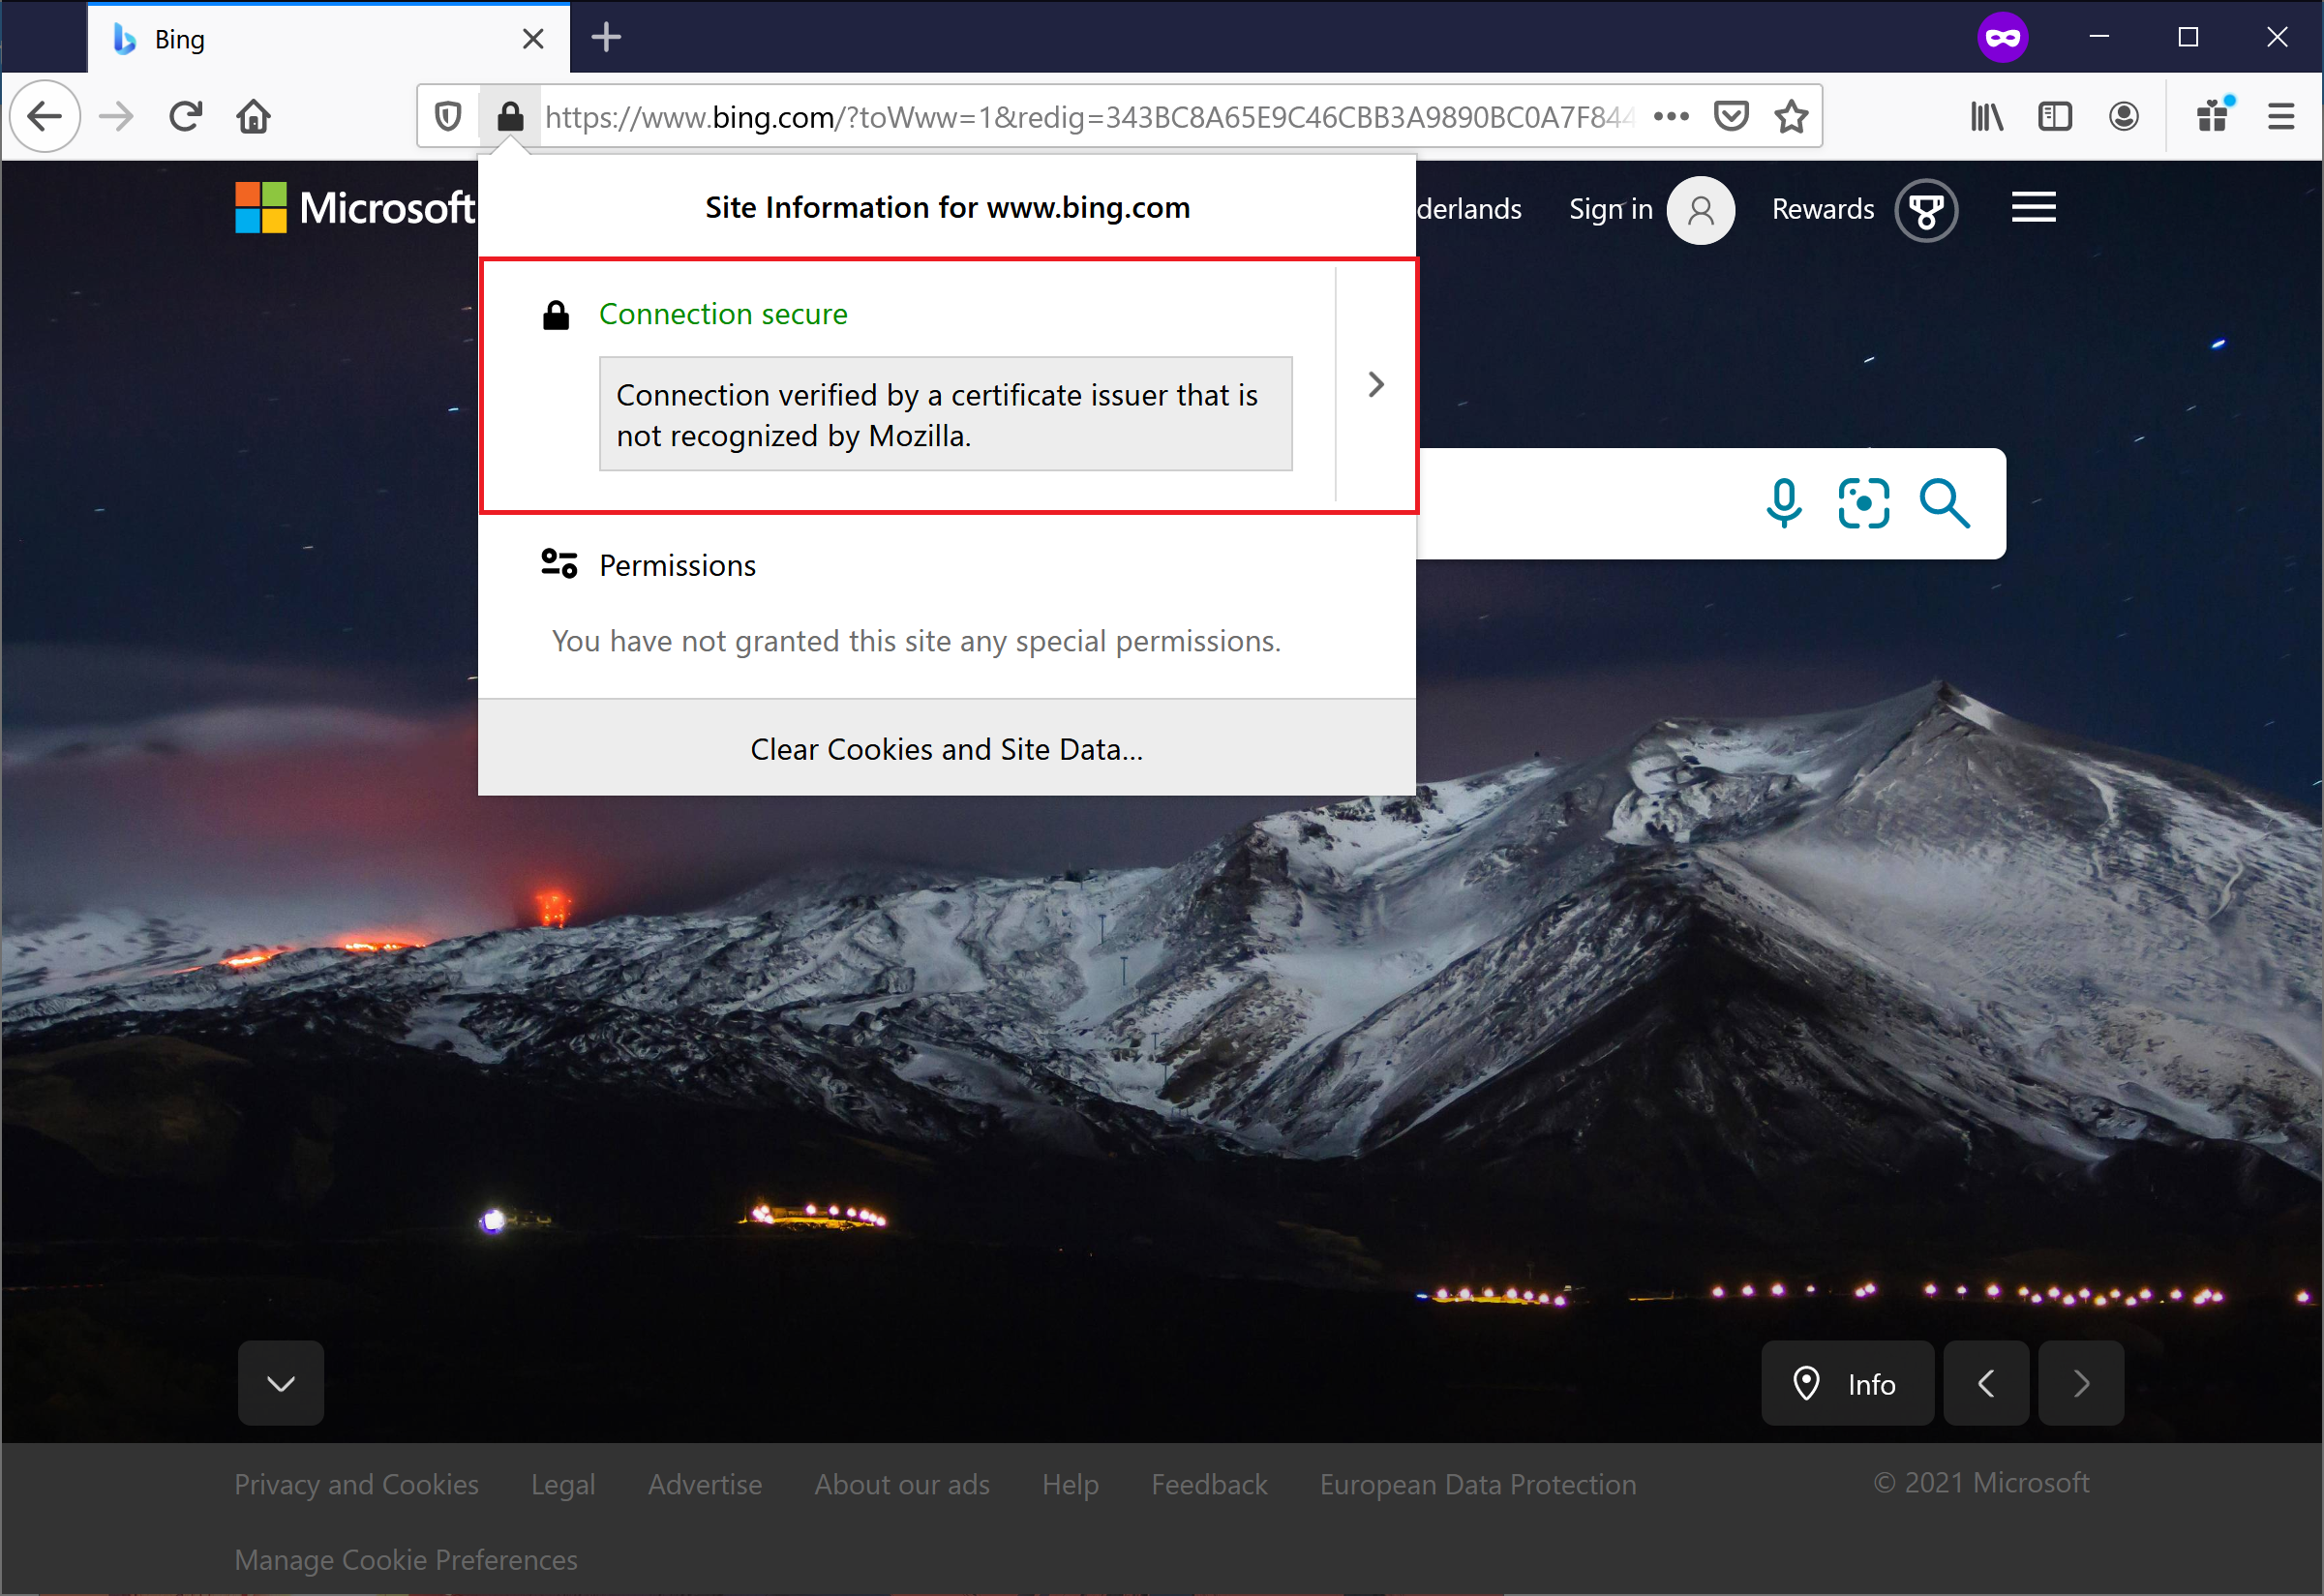
Task: Click the visual search camera icon
Action: point(1865,503)
